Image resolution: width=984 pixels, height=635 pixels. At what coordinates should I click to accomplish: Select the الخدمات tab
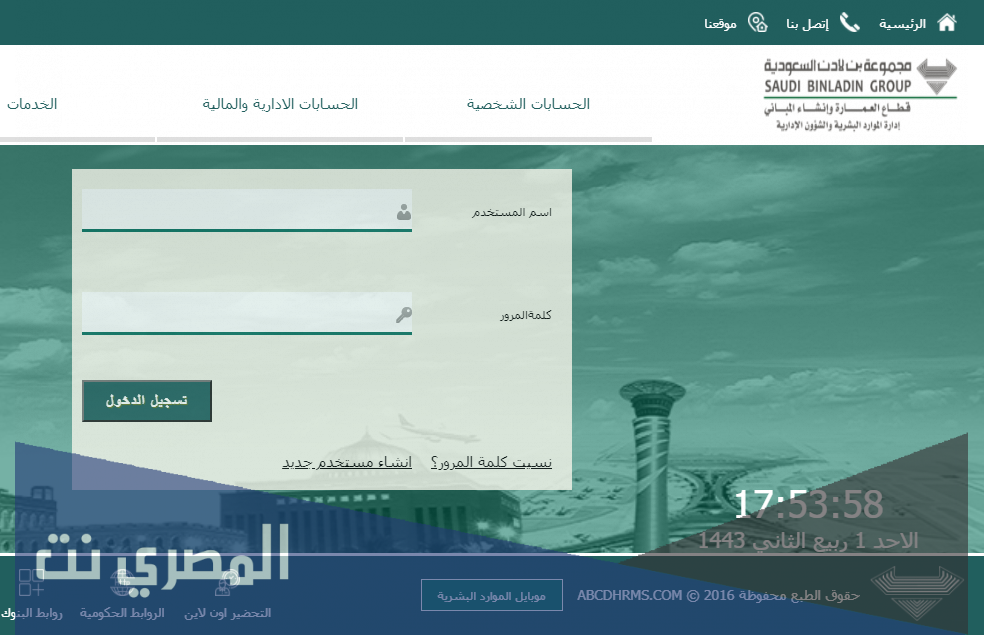coord(32,104)
